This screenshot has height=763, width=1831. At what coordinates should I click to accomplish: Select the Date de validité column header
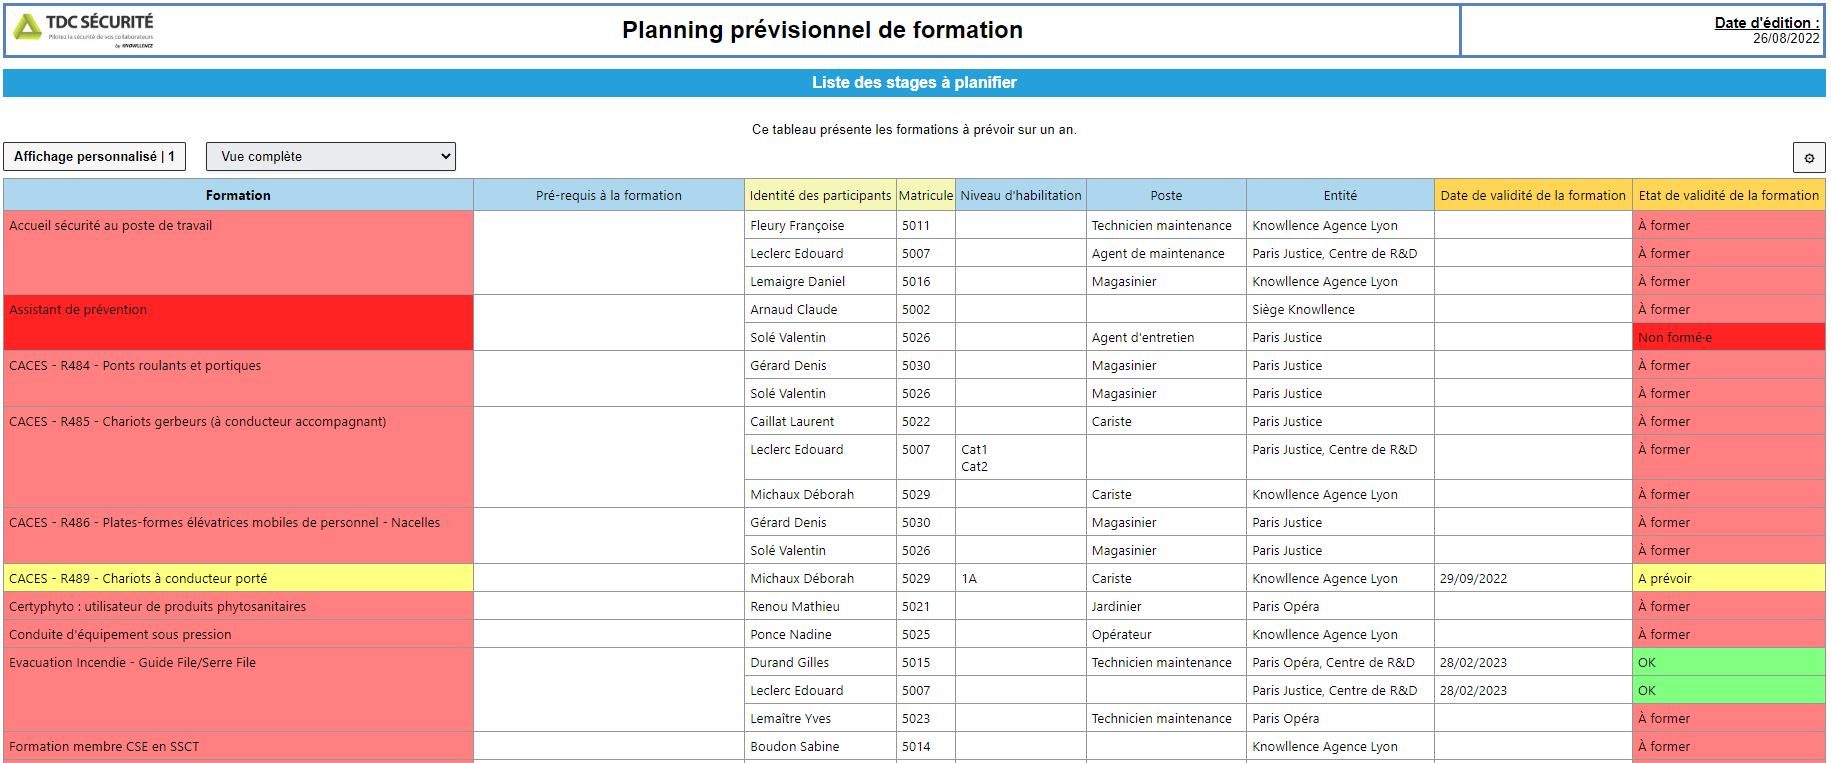pos(1533,195)
